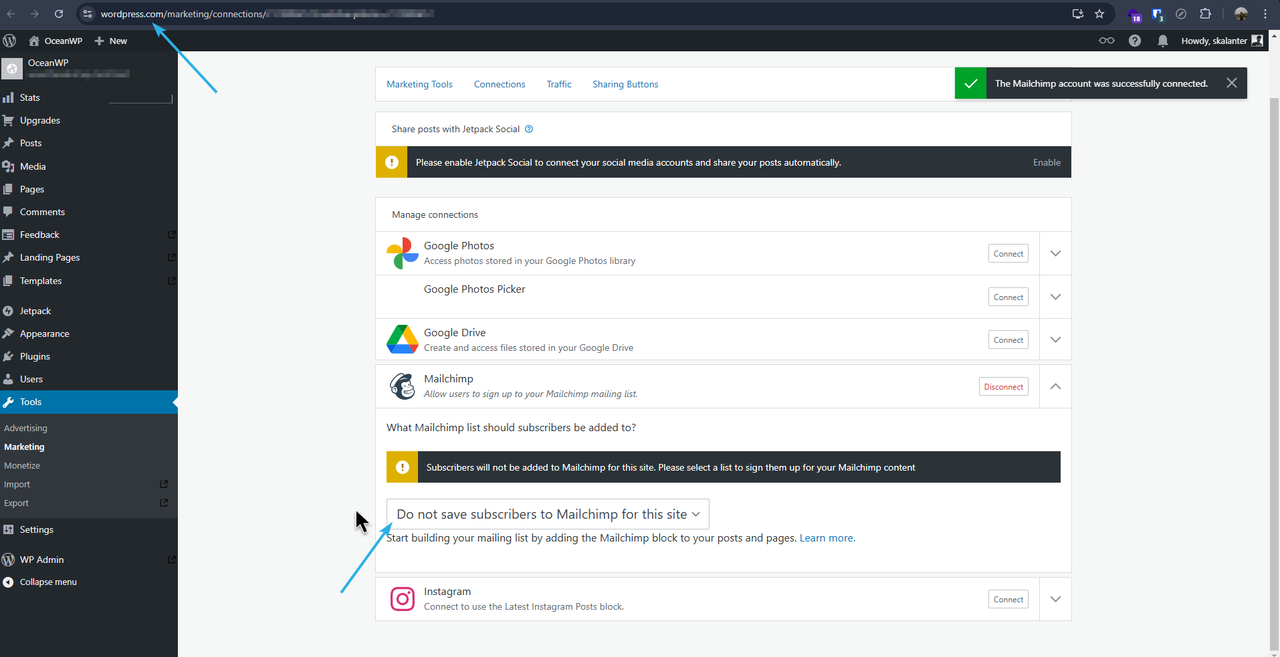
Task: Open the help question mark icon
Action: (1135, 41)
